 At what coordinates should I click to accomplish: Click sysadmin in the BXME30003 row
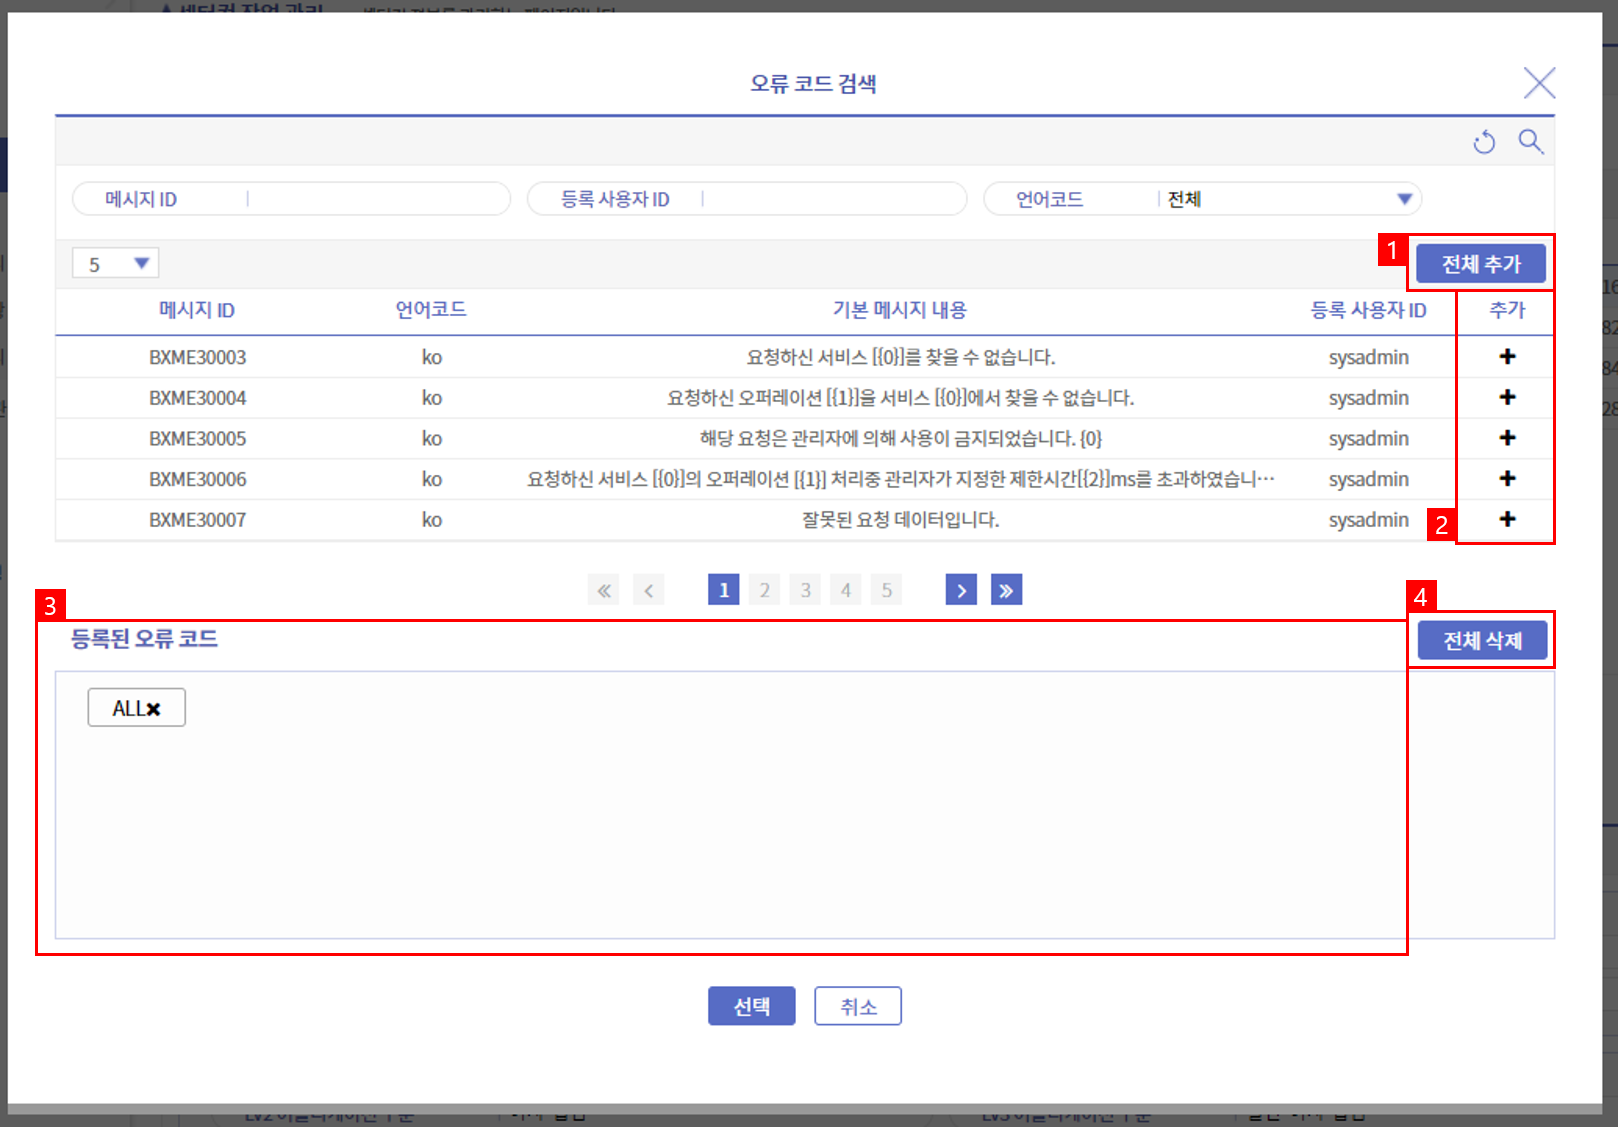(1368, 357)
